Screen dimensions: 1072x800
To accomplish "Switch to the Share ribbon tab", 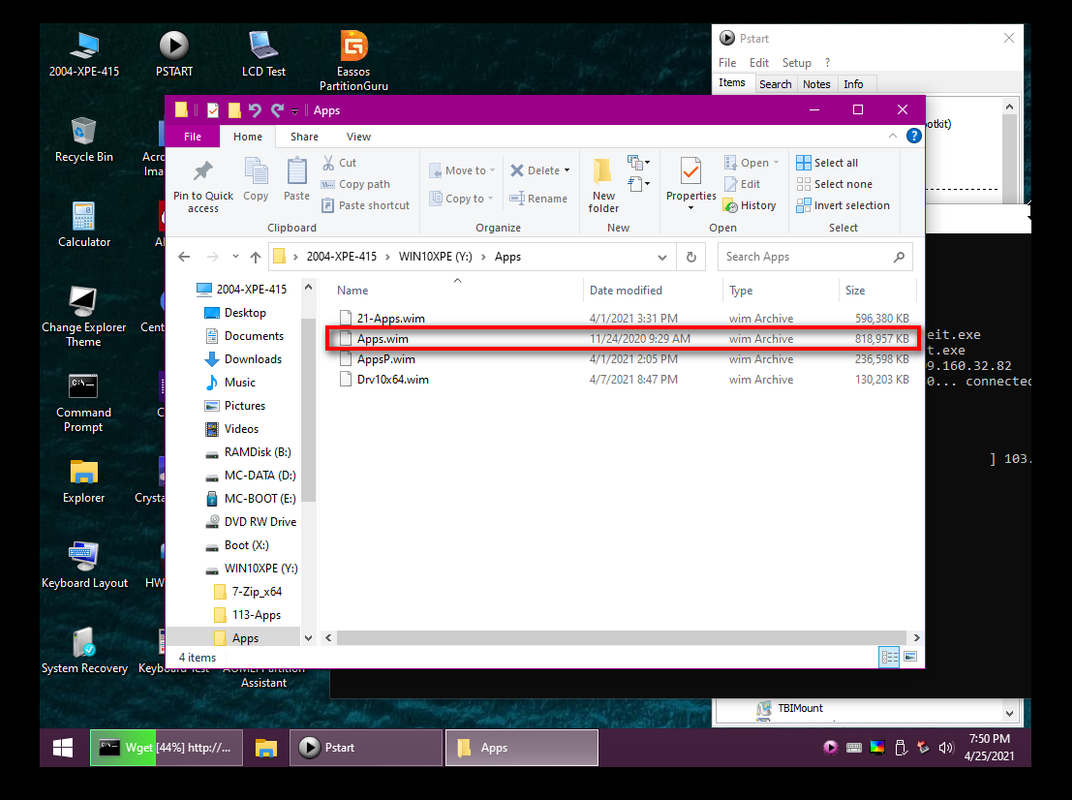I will click(x=304, y=137).
